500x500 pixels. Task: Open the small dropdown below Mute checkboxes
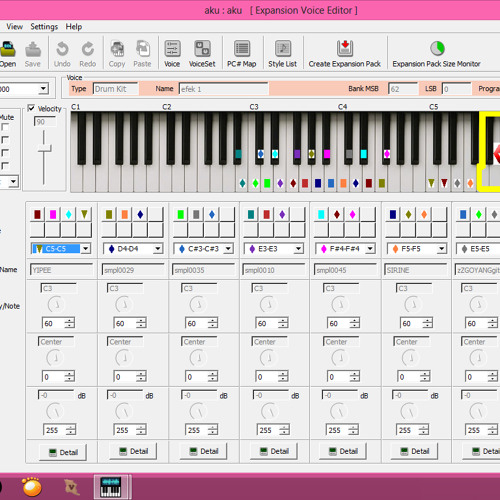13,182
